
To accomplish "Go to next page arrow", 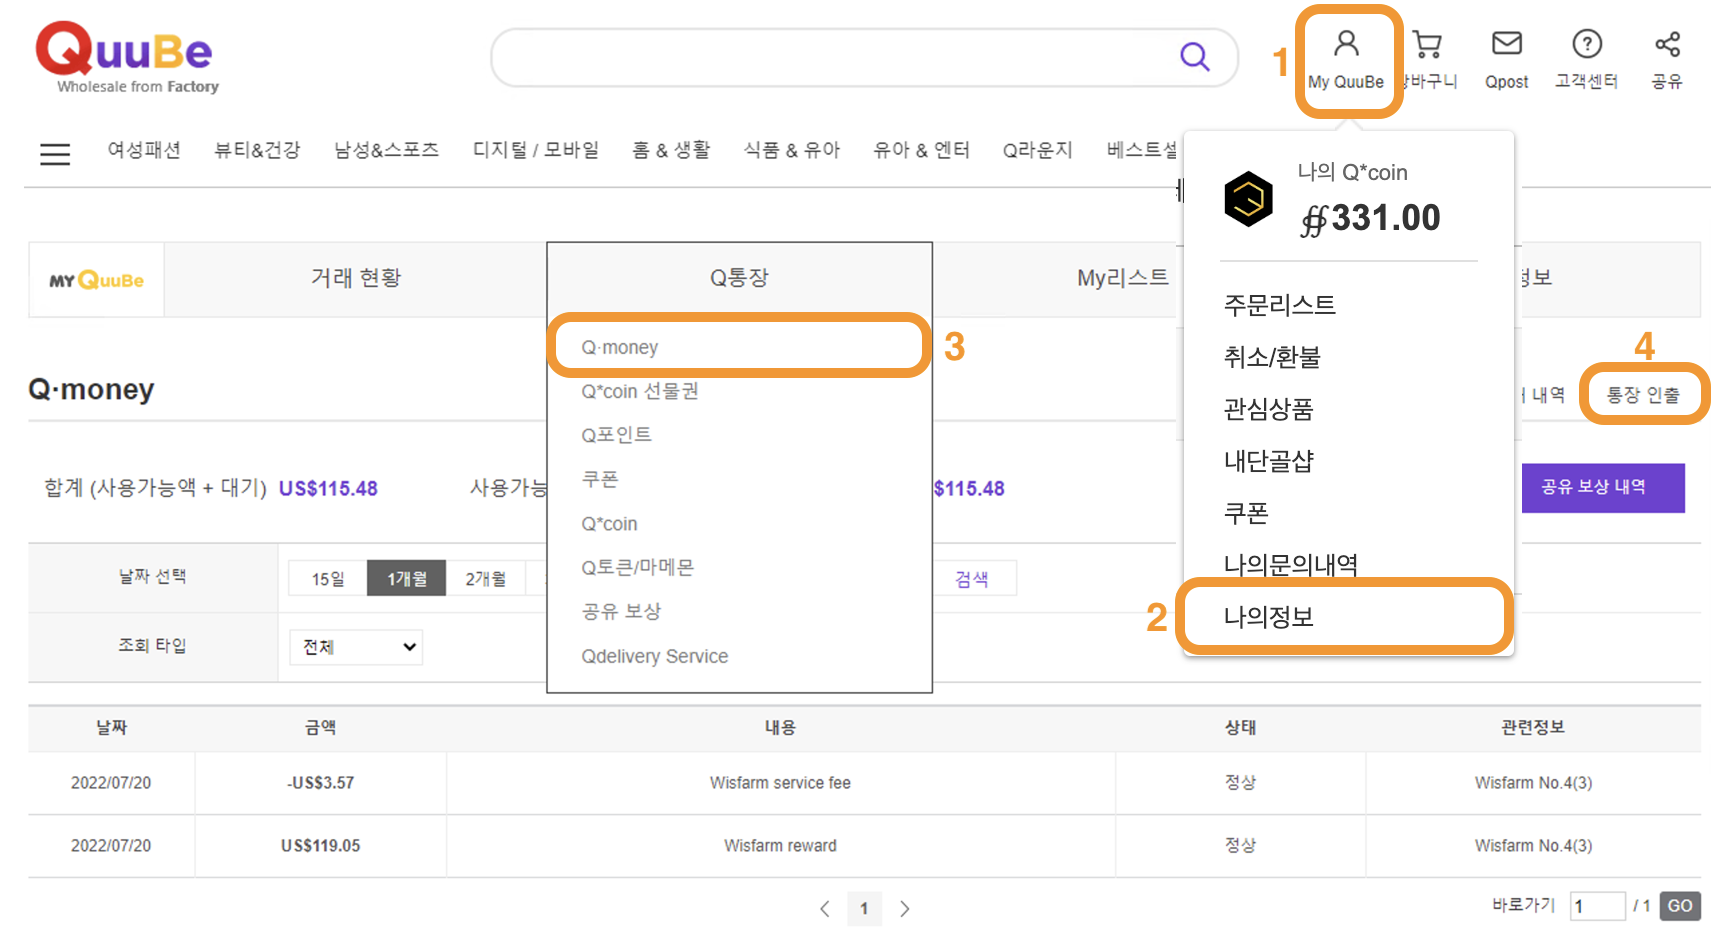I will (904, 908).
